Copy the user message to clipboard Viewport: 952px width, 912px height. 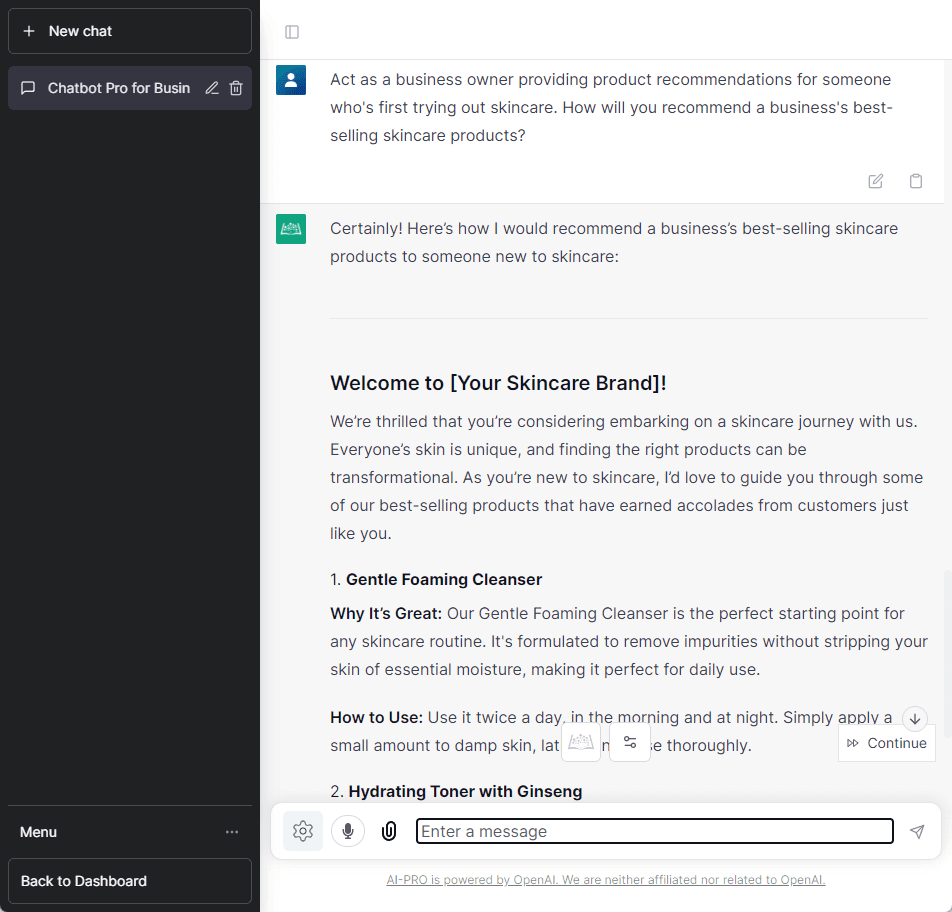[x=916, y=181]
